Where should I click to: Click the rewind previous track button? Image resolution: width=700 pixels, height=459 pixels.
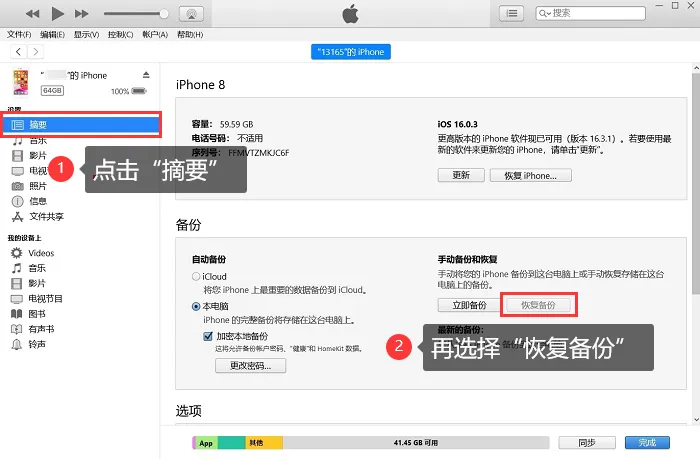click(x=32, y=14)
